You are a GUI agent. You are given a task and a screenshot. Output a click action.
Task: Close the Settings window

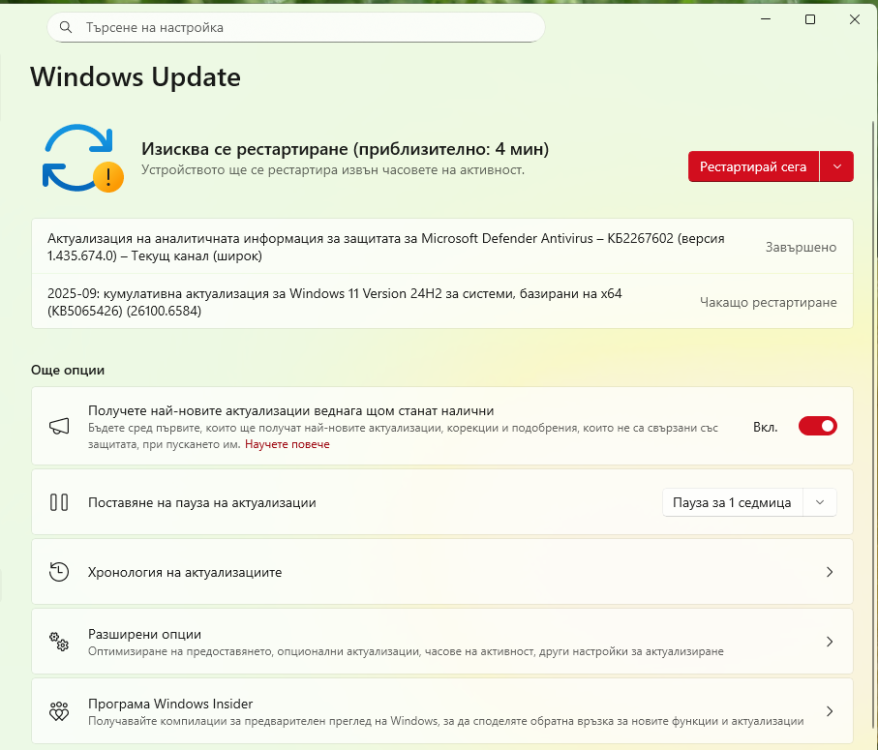tap(854, 19)
